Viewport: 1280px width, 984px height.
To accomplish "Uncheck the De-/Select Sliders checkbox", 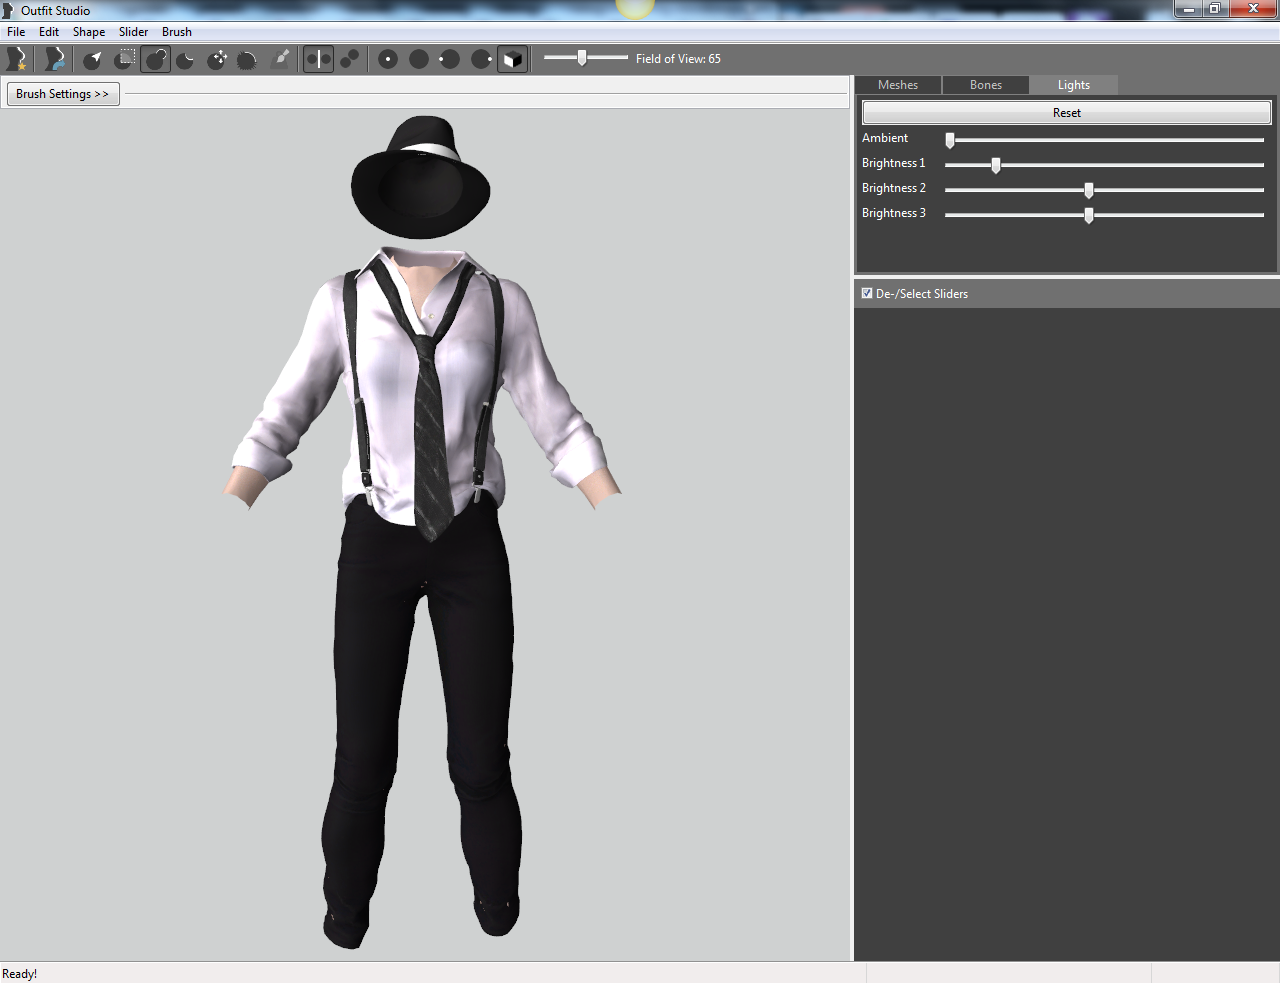I will pyautogui.click(x=867, y=293).
